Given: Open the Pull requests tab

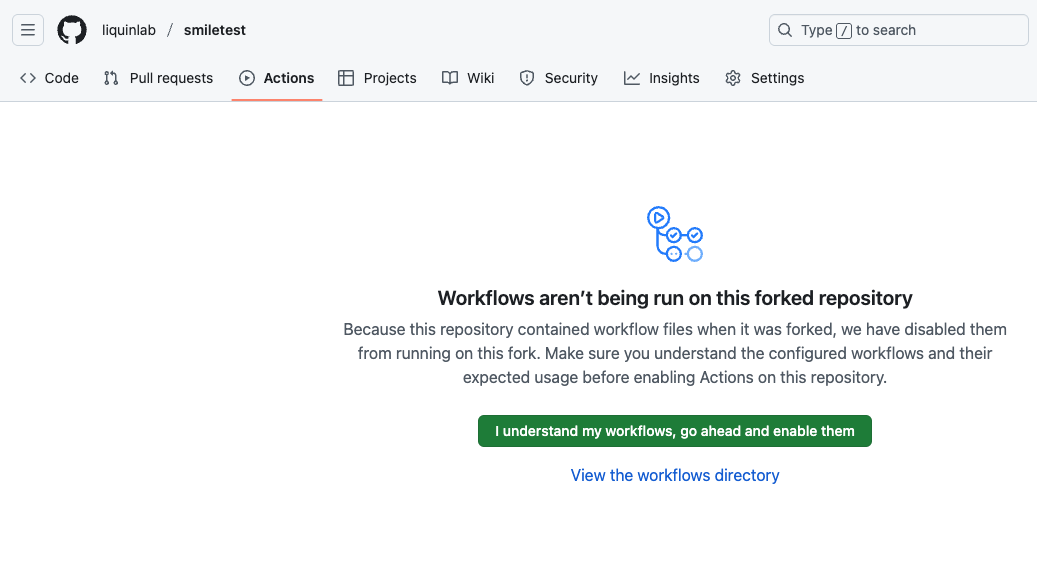Looking at the screenshot, I should click(159, 78).
